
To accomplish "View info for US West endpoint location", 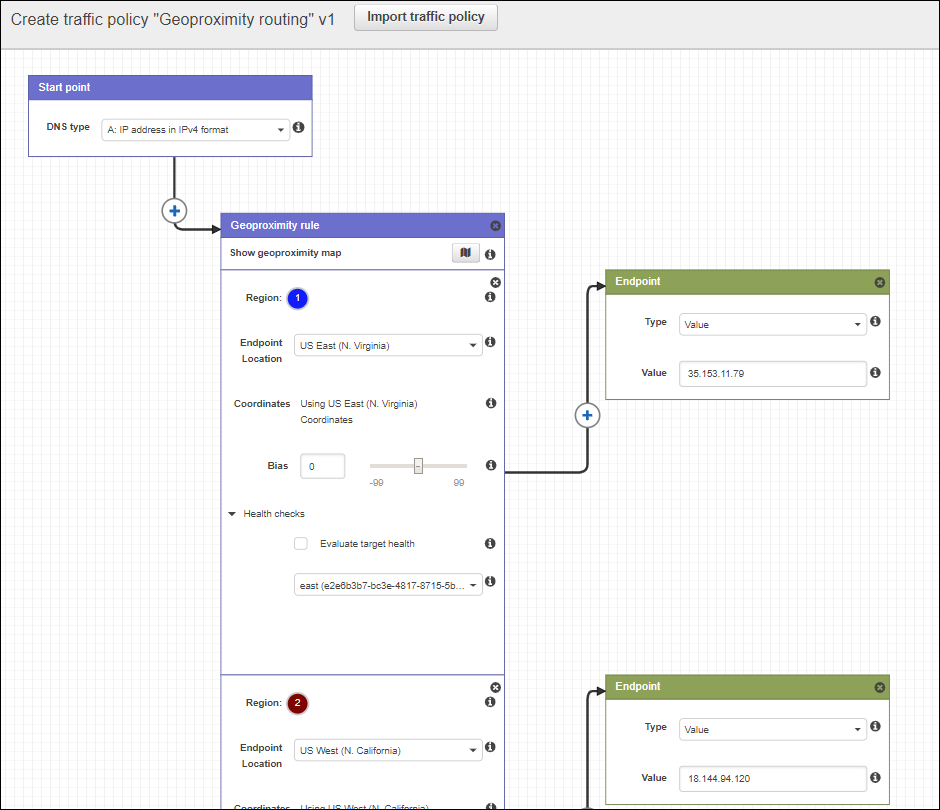I will pyautogui.click(x=490, y=746).
